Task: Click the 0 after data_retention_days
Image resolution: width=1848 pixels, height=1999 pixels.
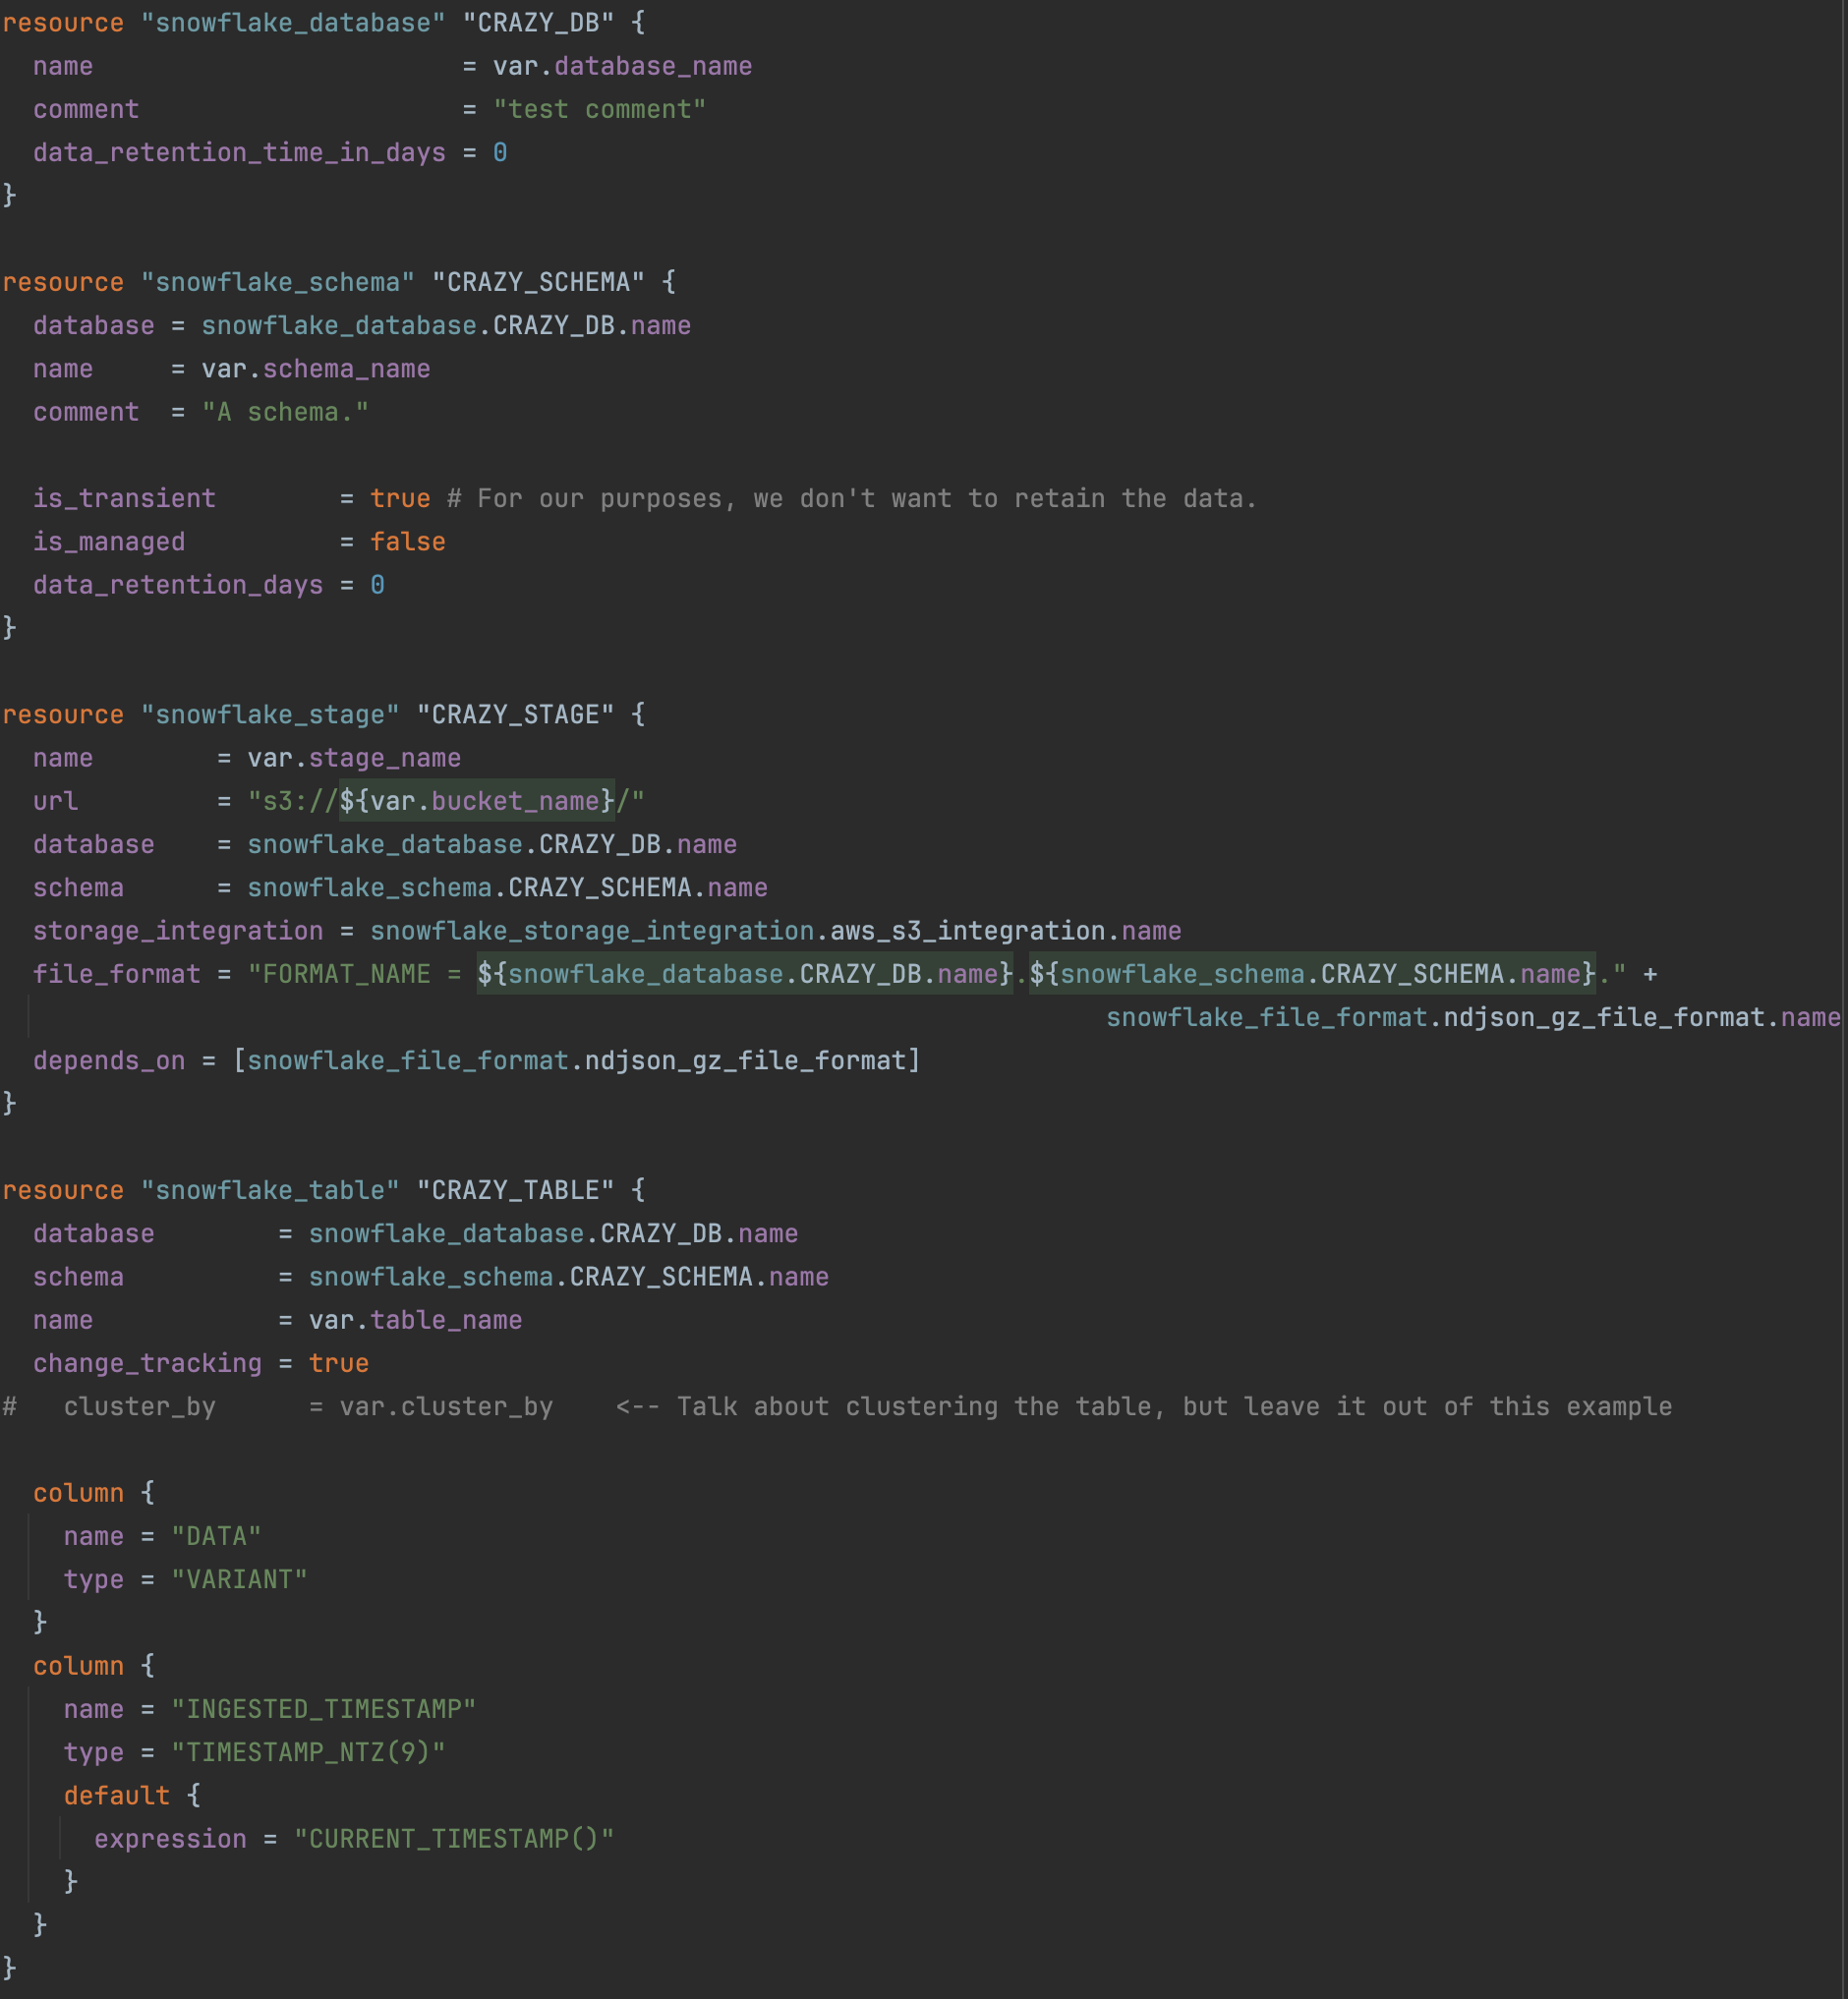Action: tap(377, 585)
